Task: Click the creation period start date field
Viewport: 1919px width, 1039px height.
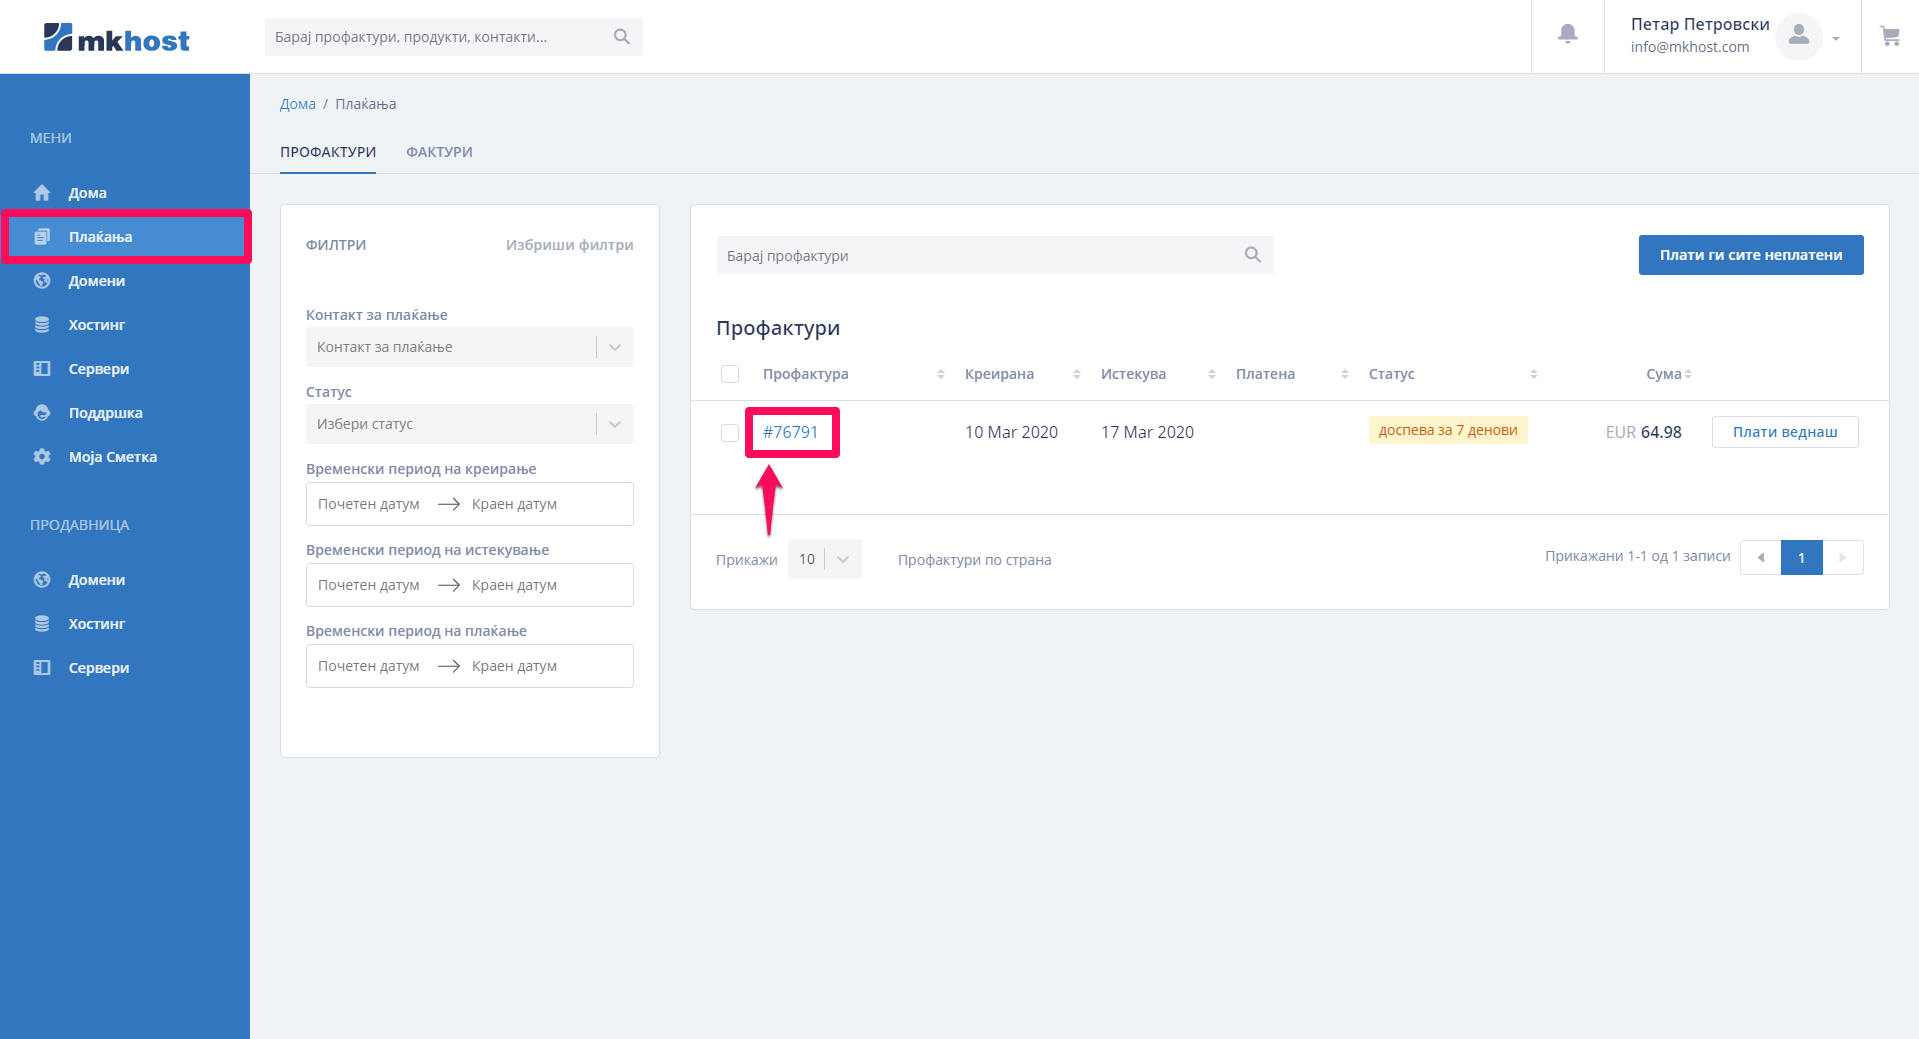Action: point(369,504)
